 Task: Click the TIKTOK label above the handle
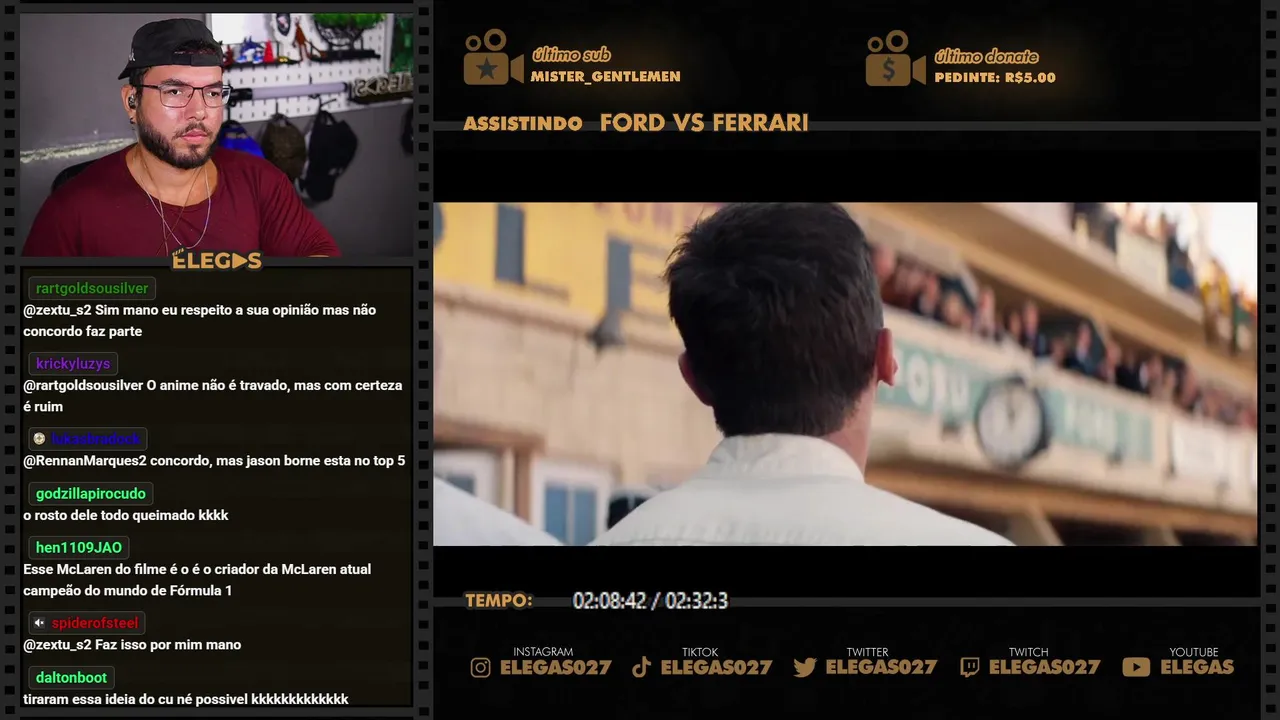700,652
